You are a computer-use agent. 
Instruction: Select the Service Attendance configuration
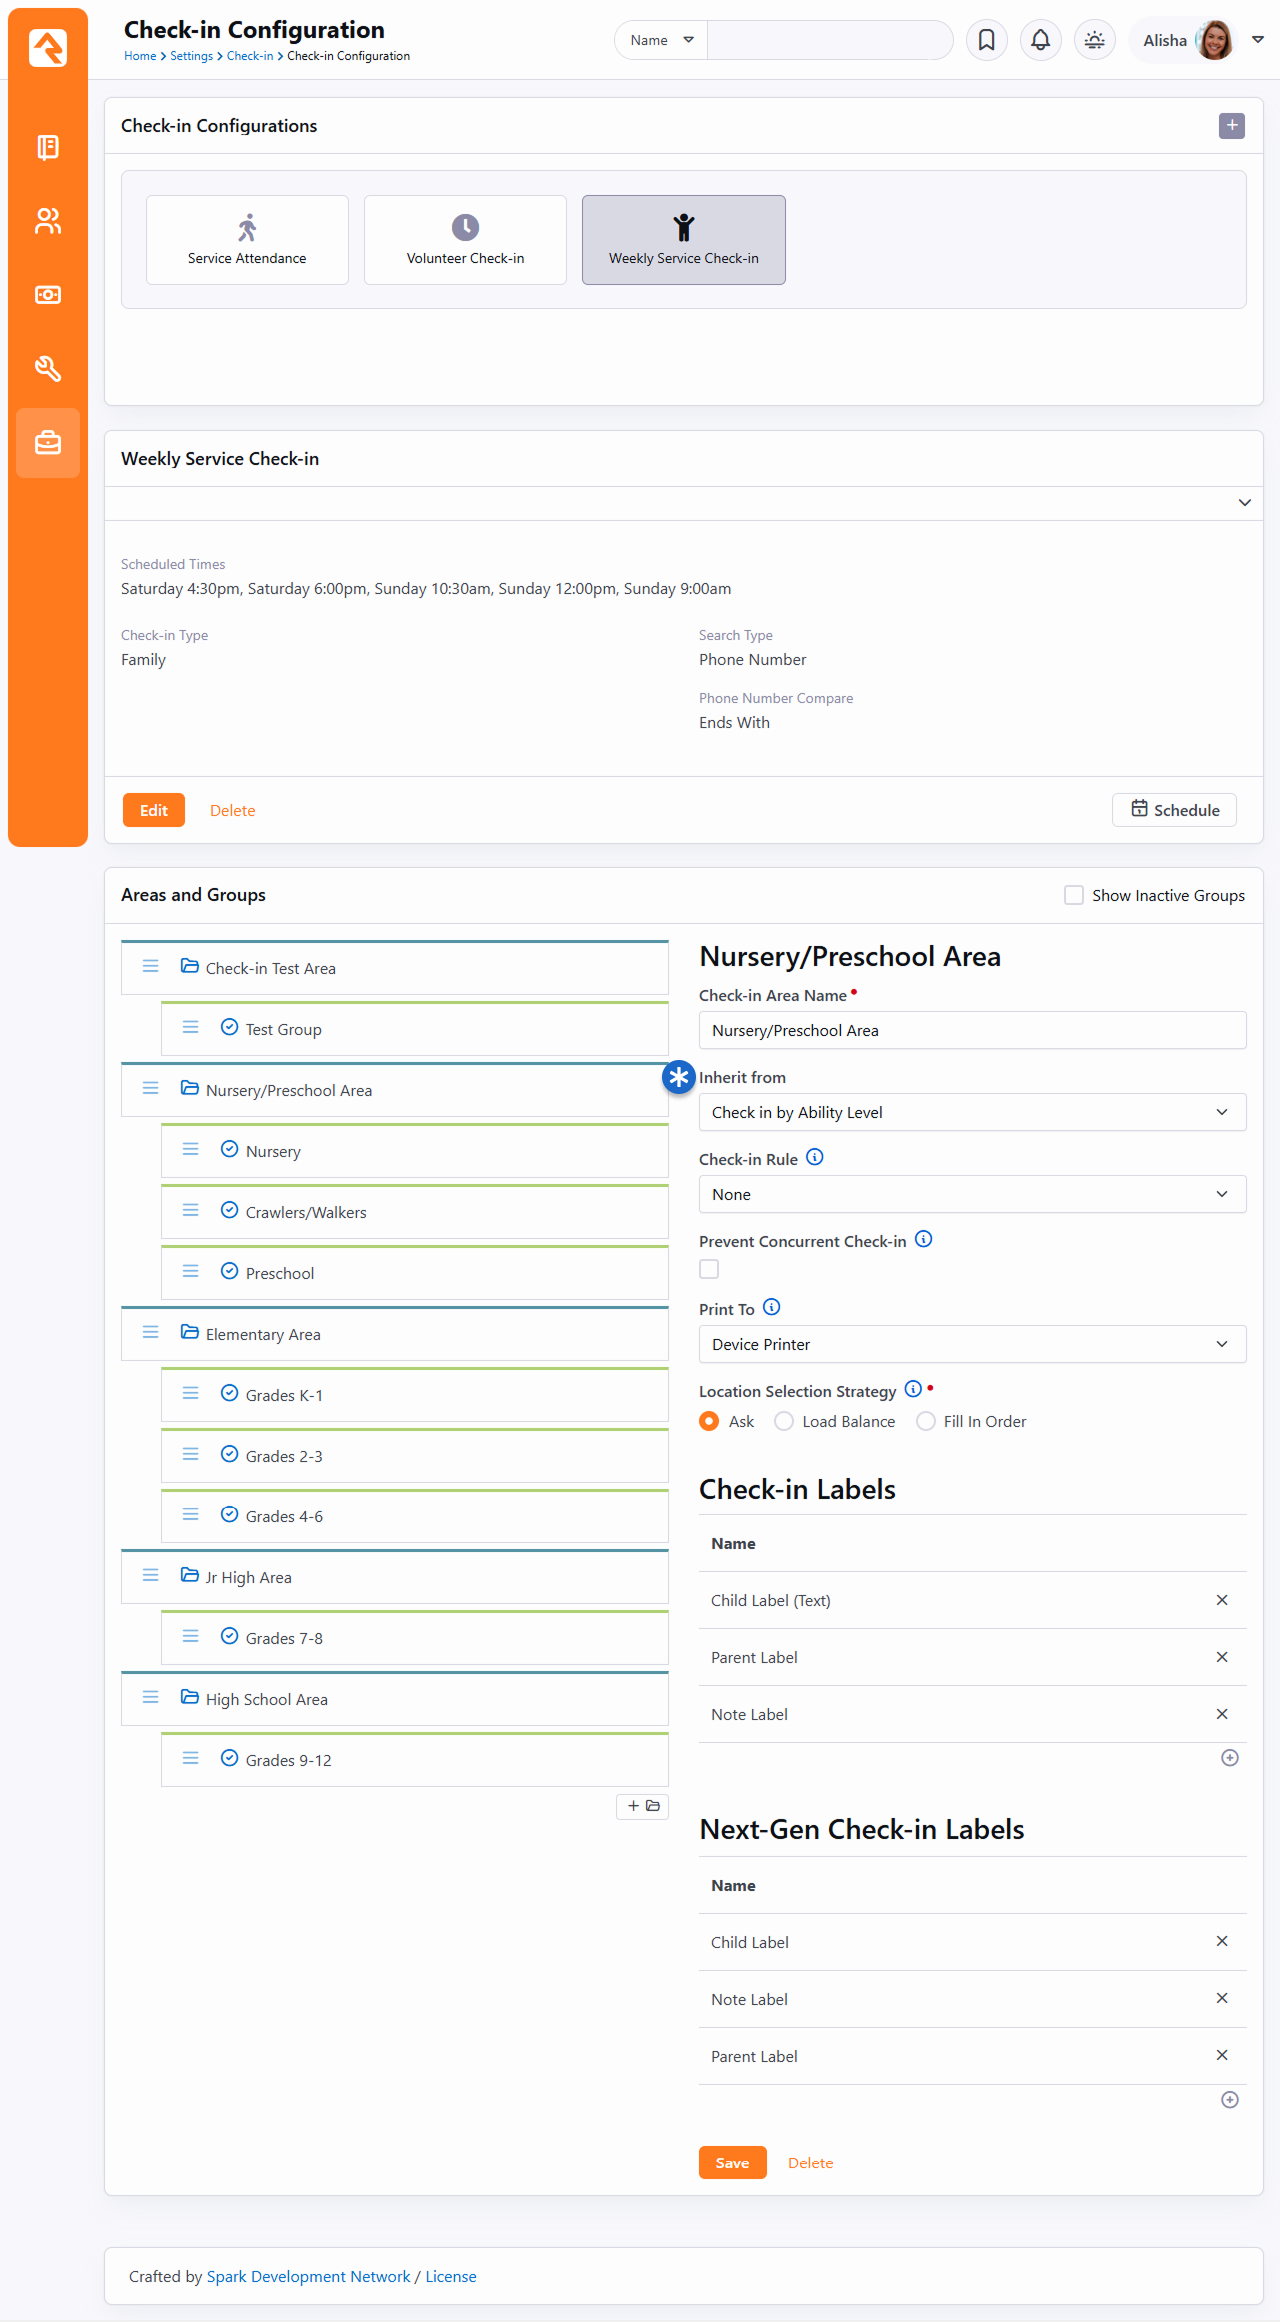(x=247, y=240)
